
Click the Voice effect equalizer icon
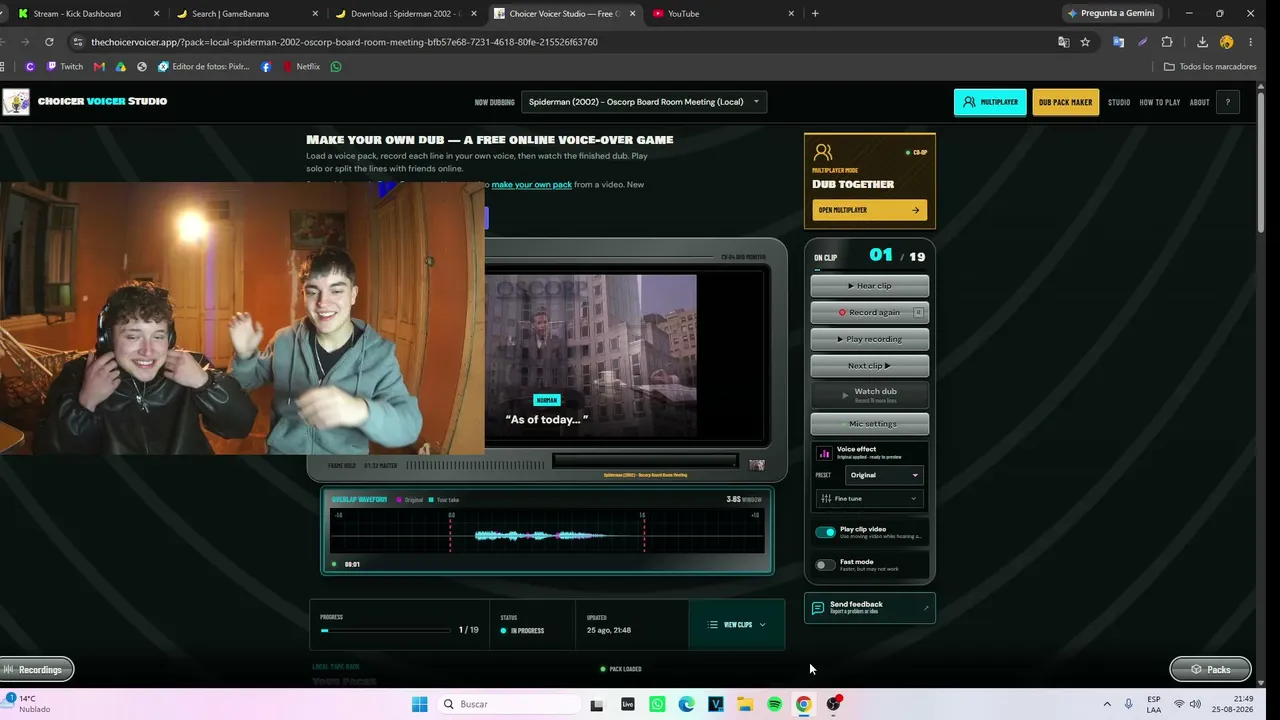825,453
